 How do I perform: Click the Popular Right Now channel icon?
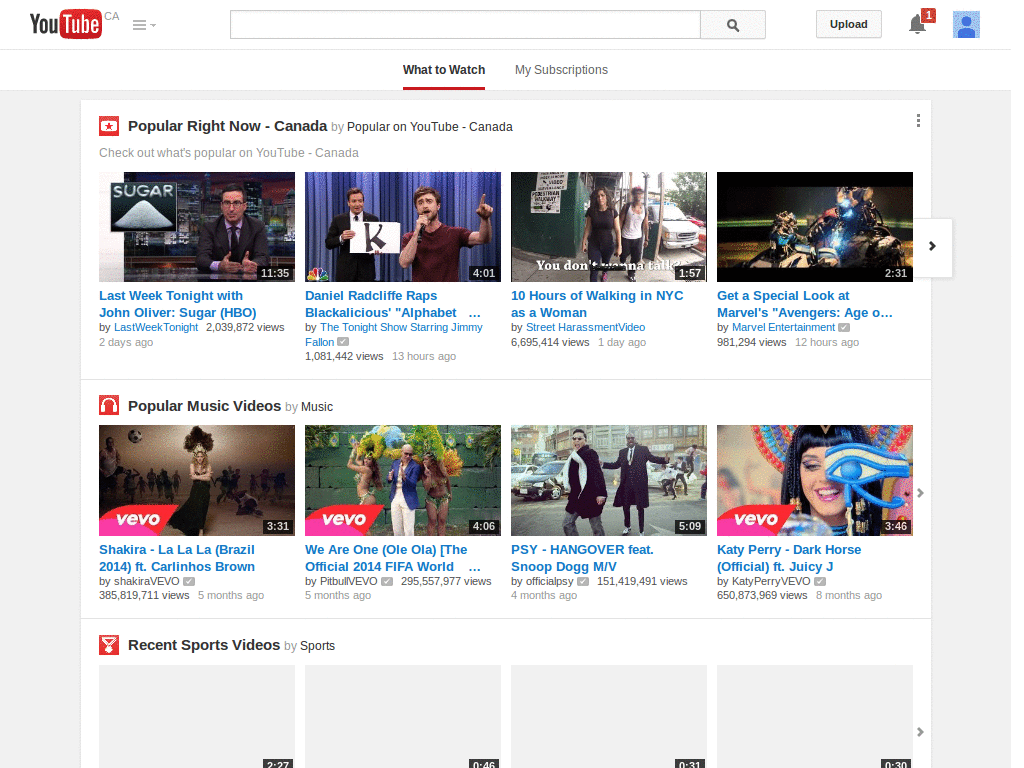109,126
